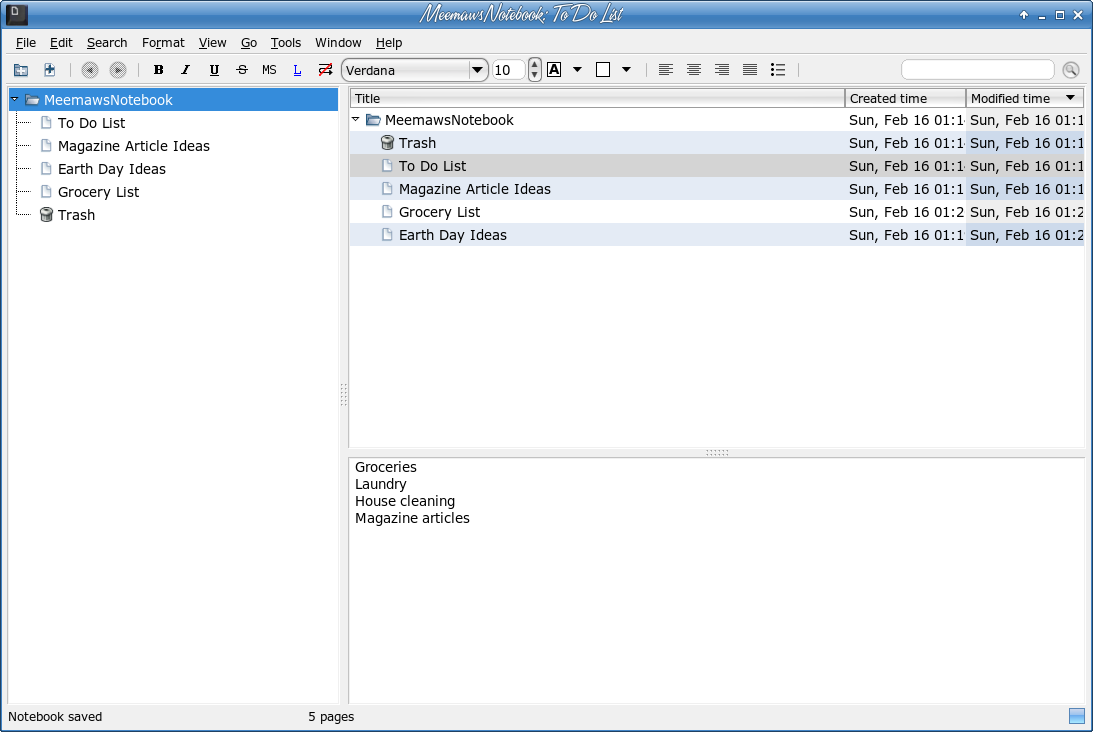The height and width of the screenshot is (732, 1093).
Task: Toggle the no-wrapping toolbar icon
Action: tap(325, 70)
